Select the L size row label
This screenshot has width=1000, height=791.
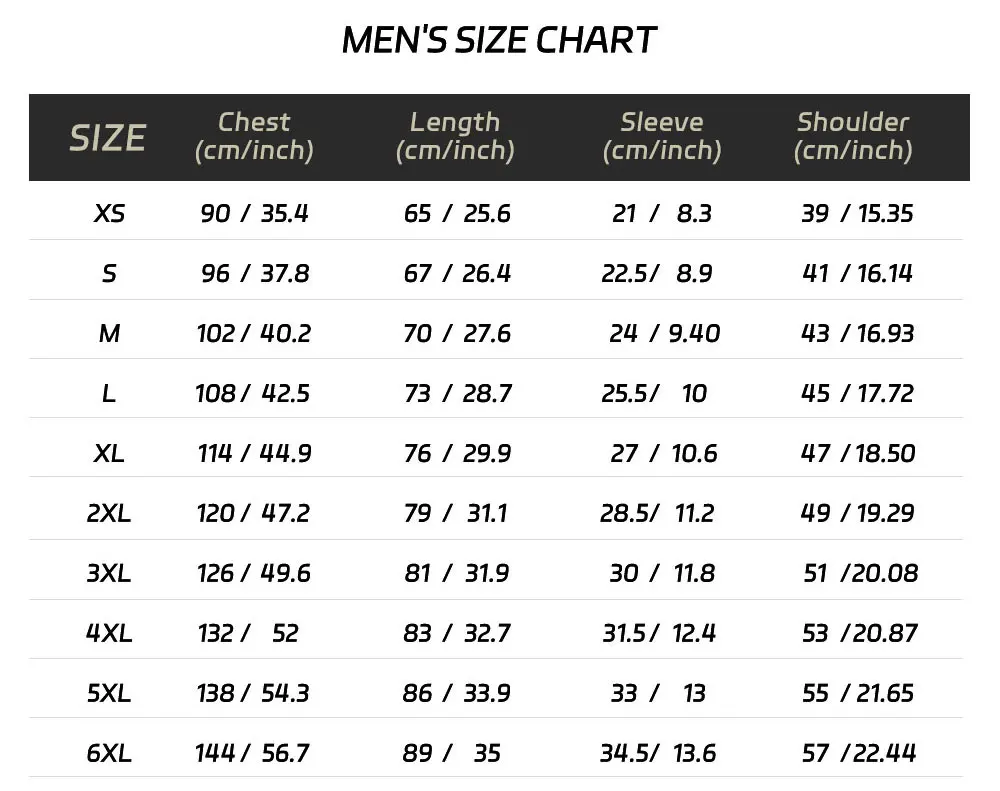tap(109, 393)
